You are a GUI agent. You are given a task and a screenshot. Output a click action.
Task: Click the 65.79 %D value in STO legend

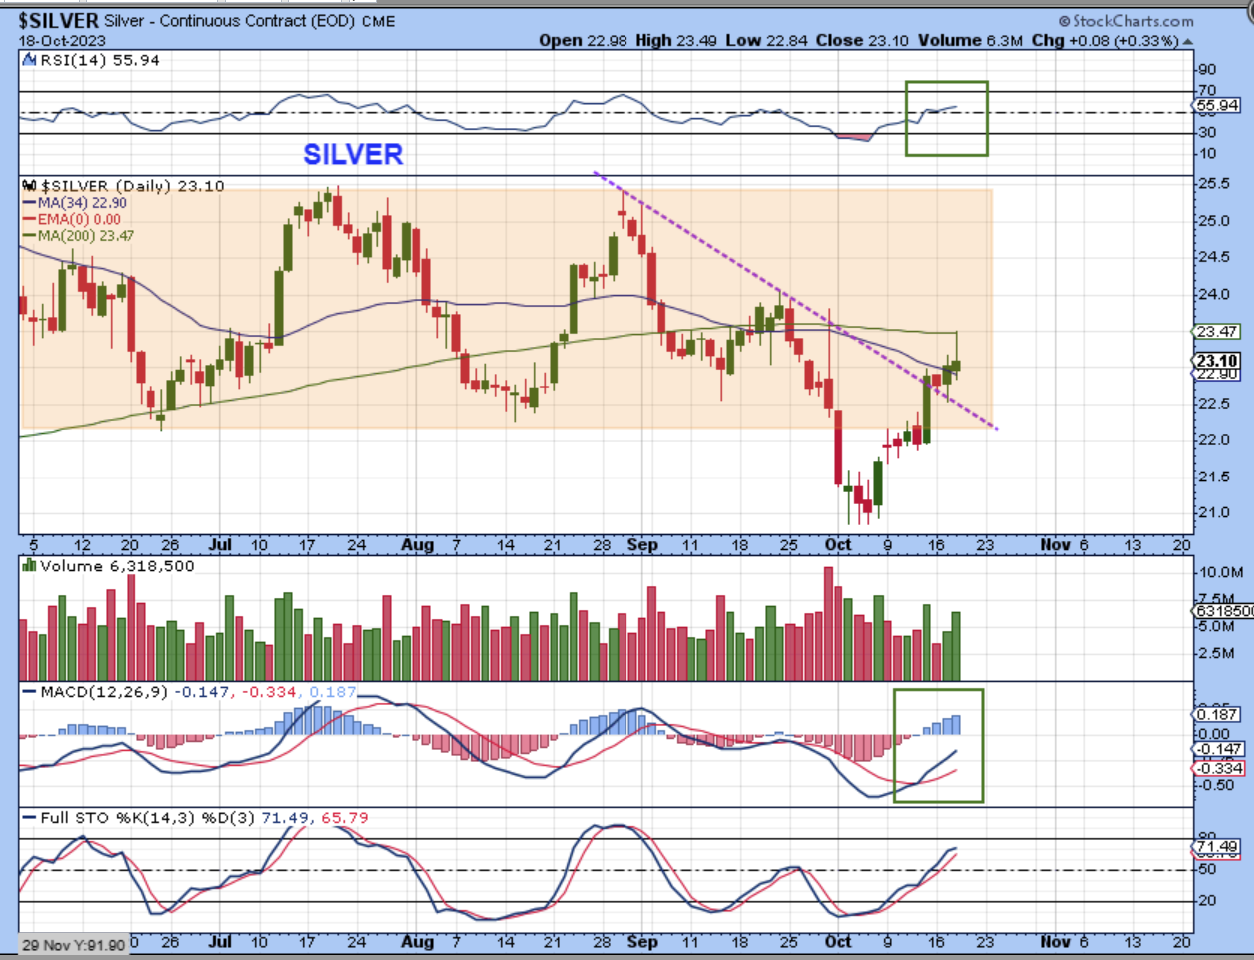344,818
